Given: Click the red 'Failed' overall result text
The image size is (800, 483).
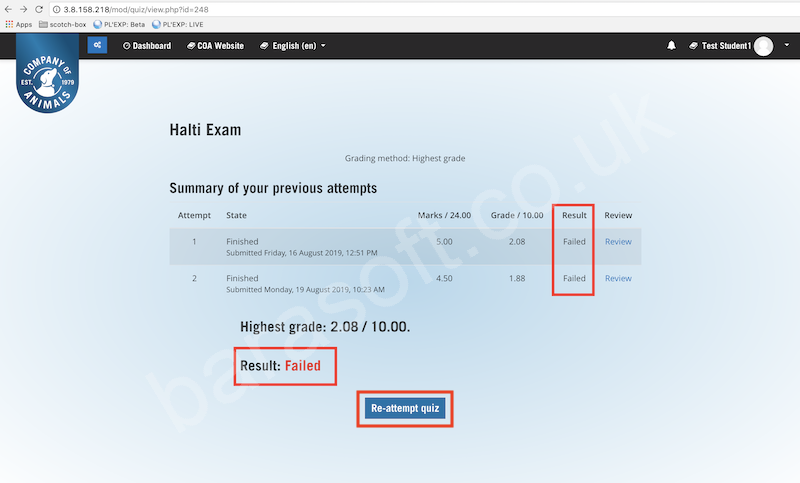Looking at the screenshot, I should point(303,366).
